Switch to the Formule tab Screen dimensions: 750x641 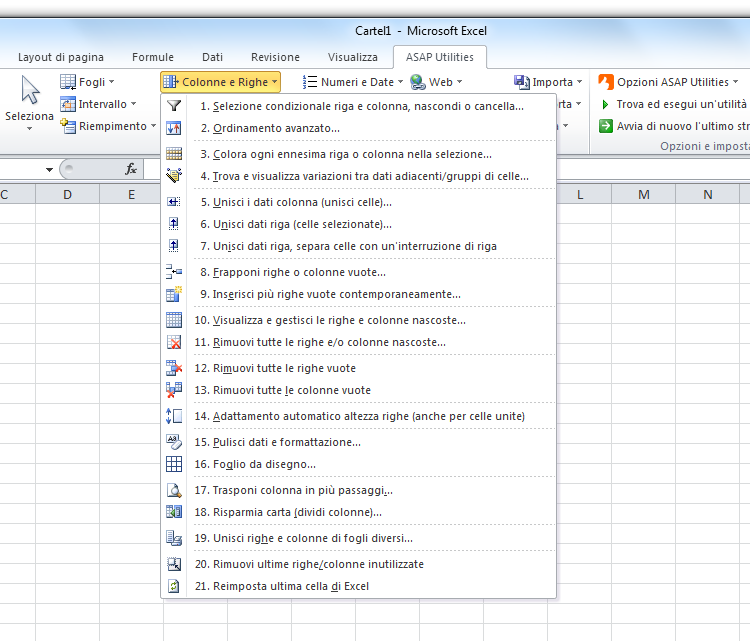(153, 57)
